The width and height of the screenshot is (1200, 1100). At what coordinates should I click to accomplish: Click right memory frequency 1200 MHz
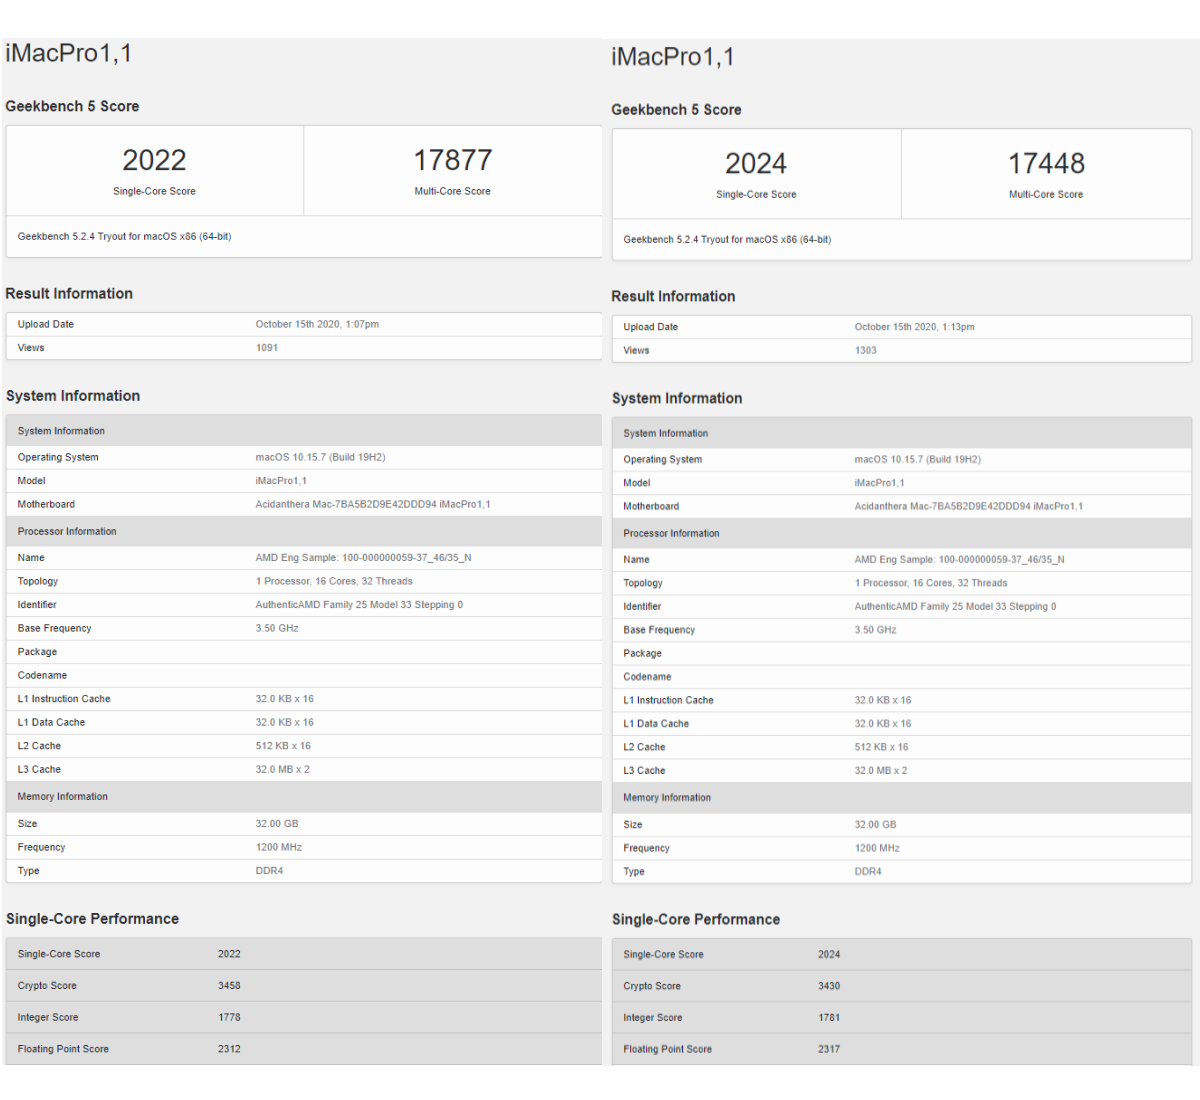pos(877,848)
